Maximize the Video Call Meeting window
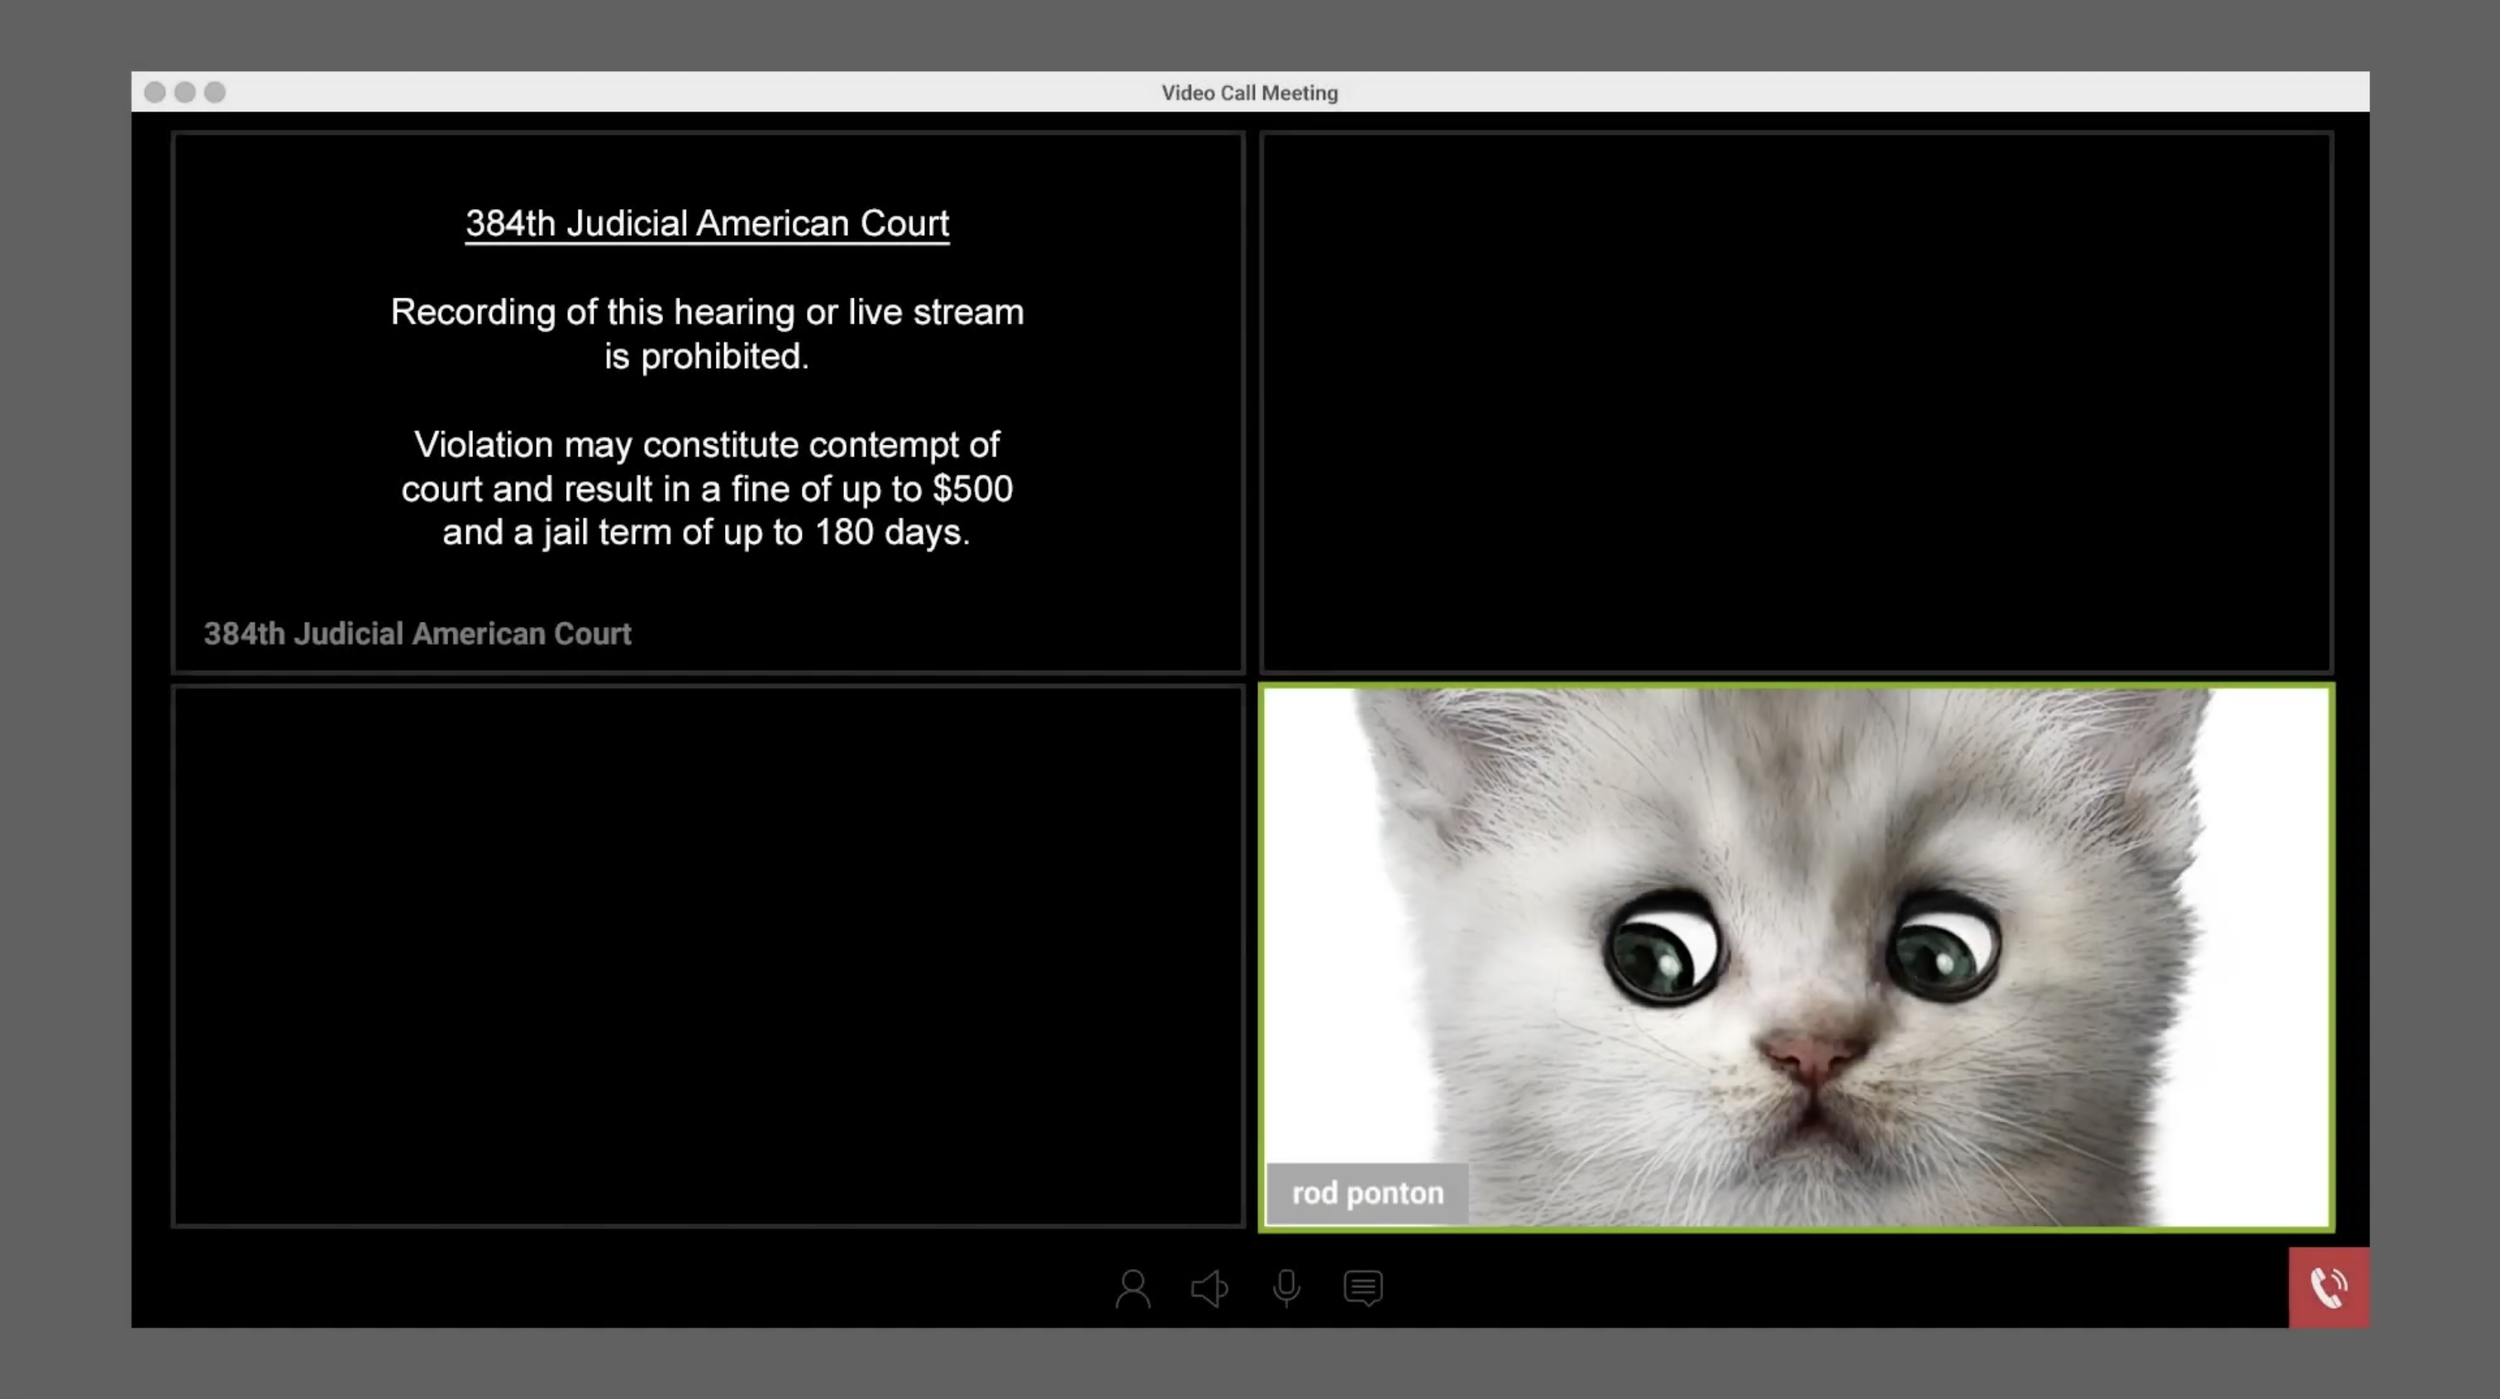The width and height of the screenshot is (2500, 1399). tap(215, 92)
